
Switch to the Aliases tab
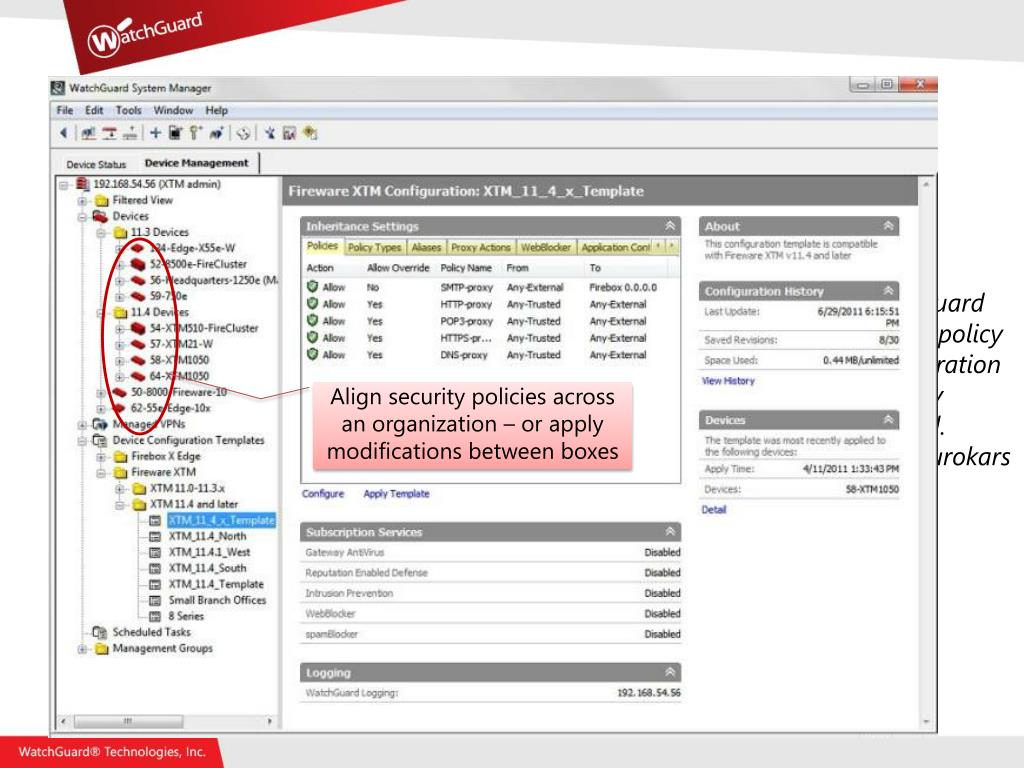(426, 248)
